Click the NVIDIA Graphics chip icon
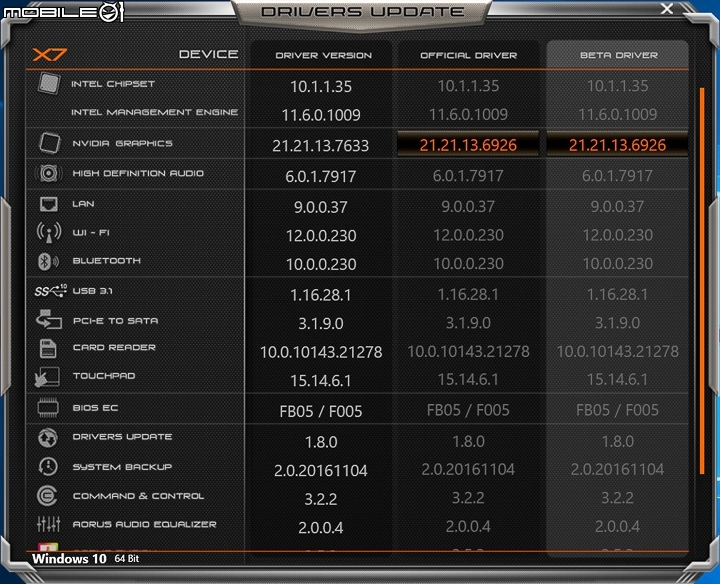The height and width of the screenshot is (584, 720). (x=49, y=143)
